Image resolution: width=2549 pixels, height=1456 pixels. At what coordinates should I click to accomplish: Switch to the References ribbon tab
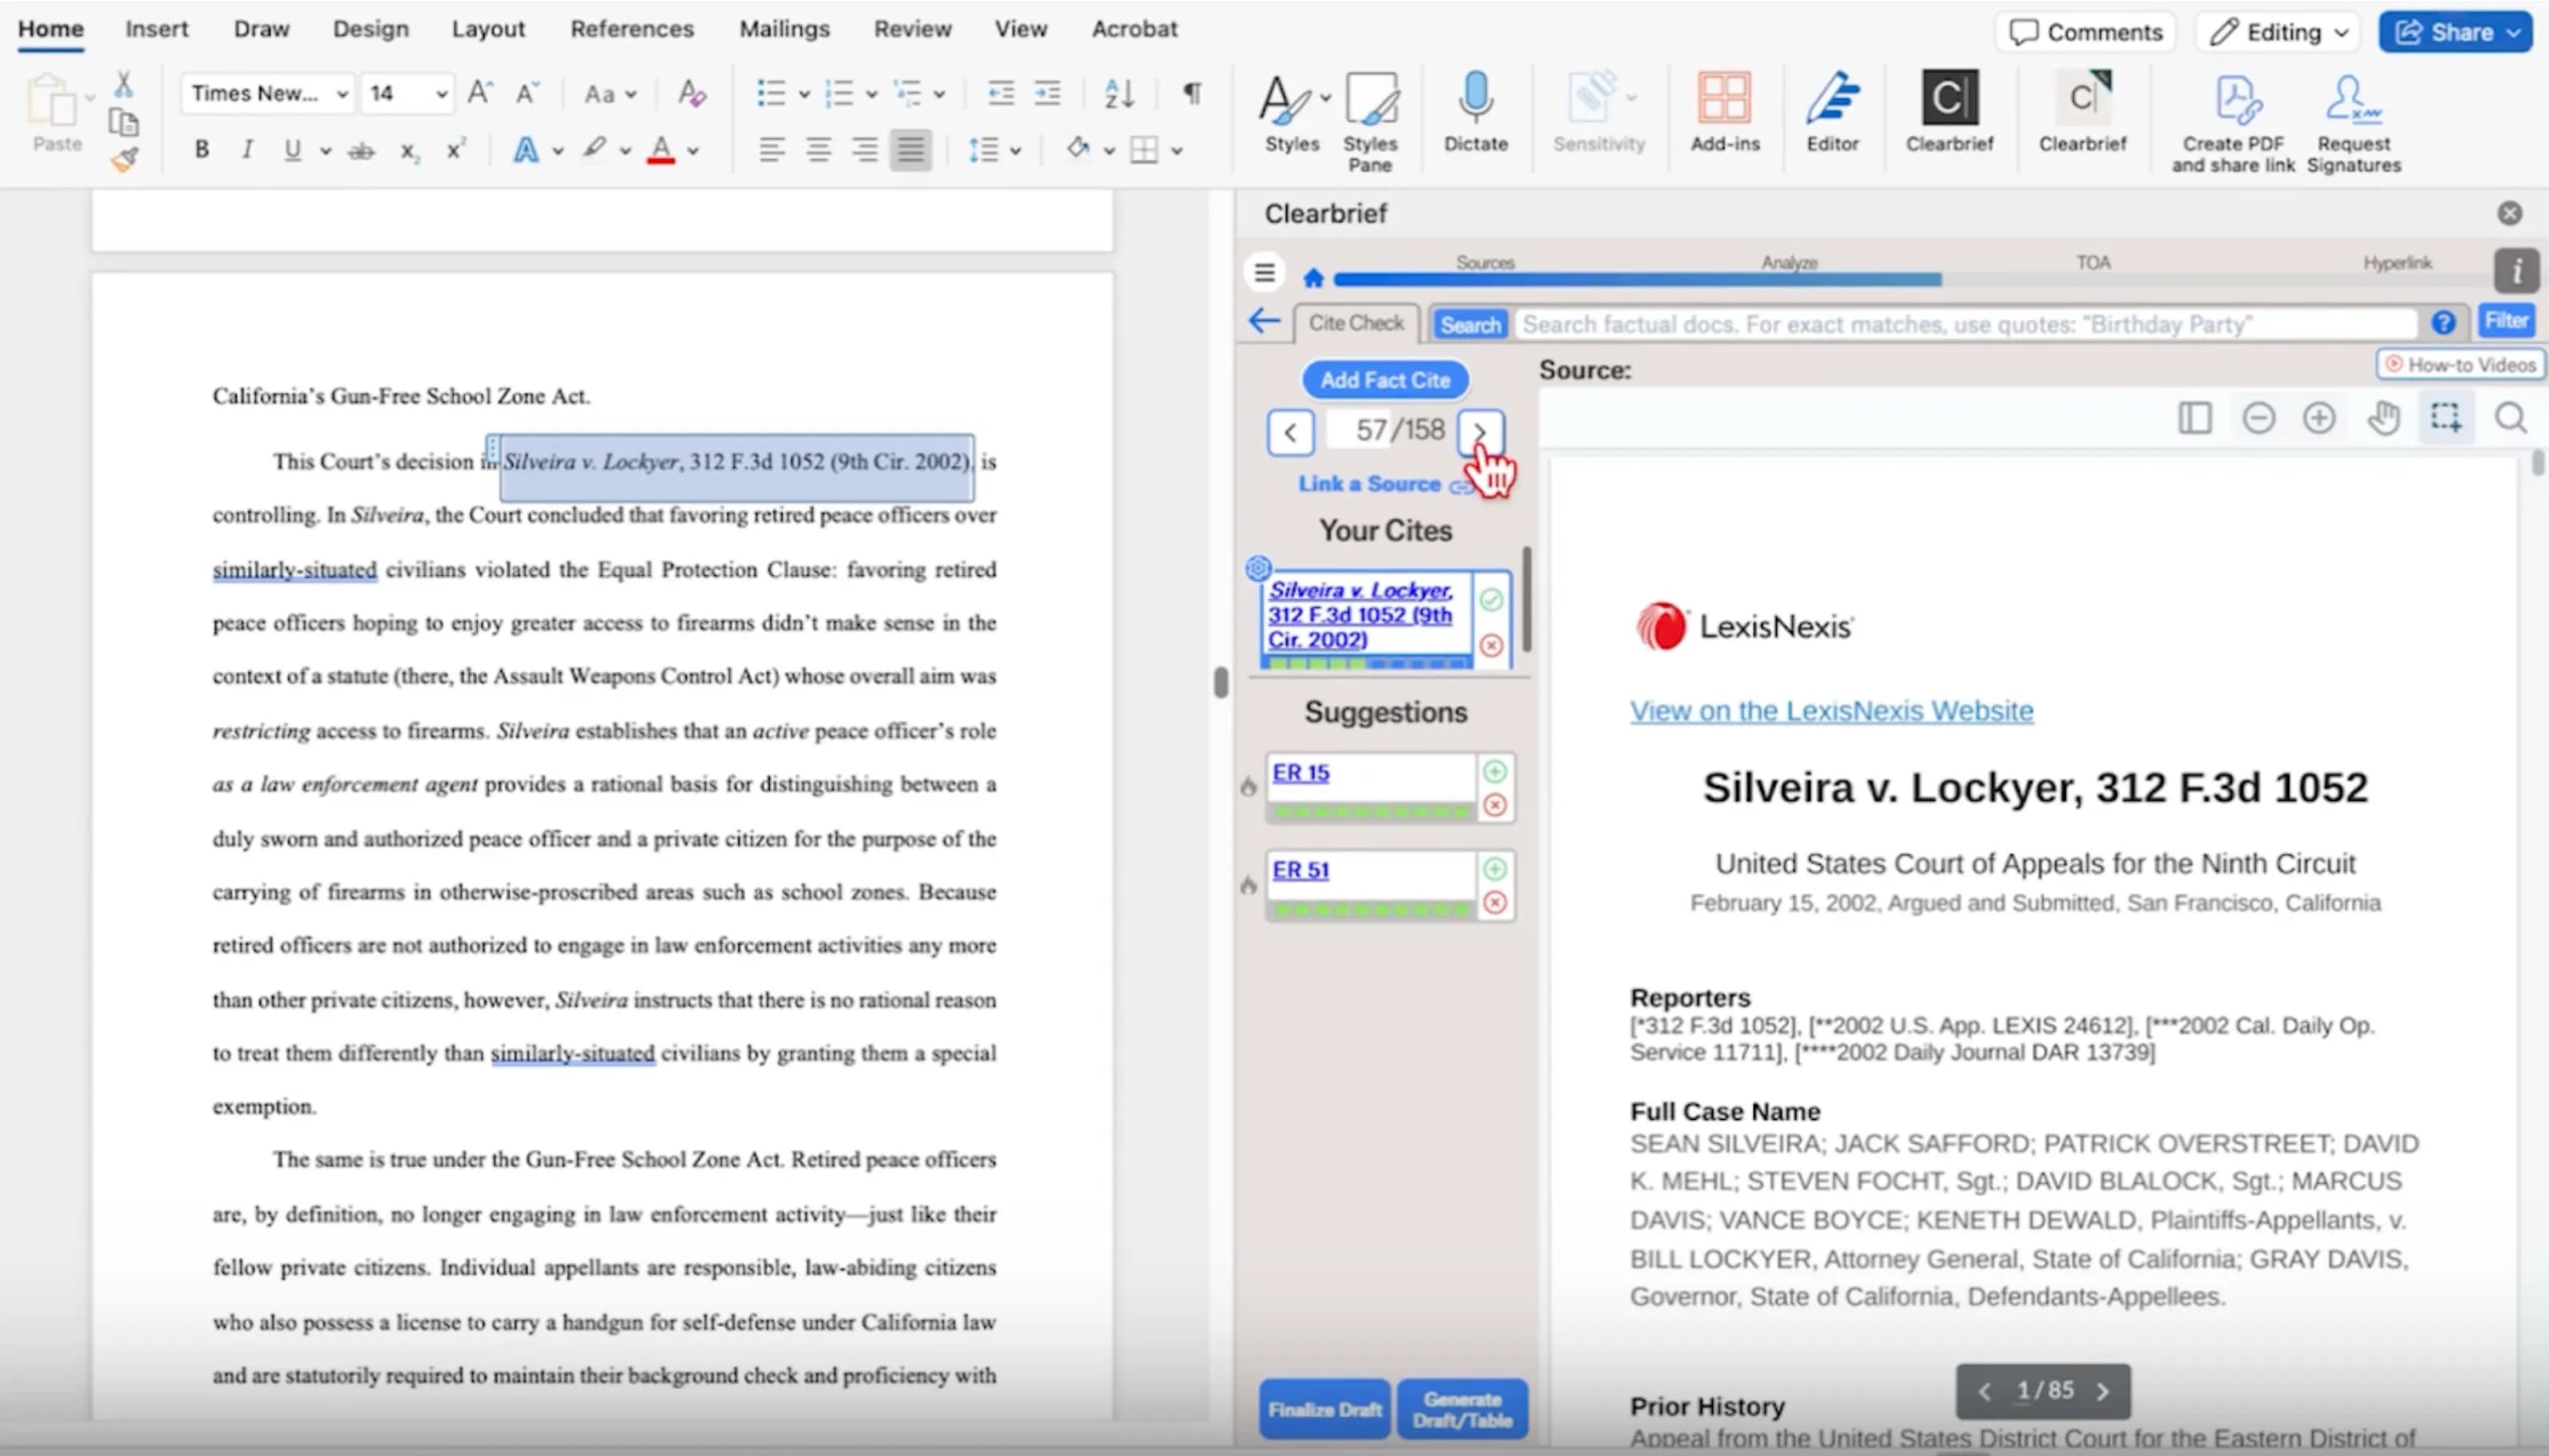click(x=631, y=29)
